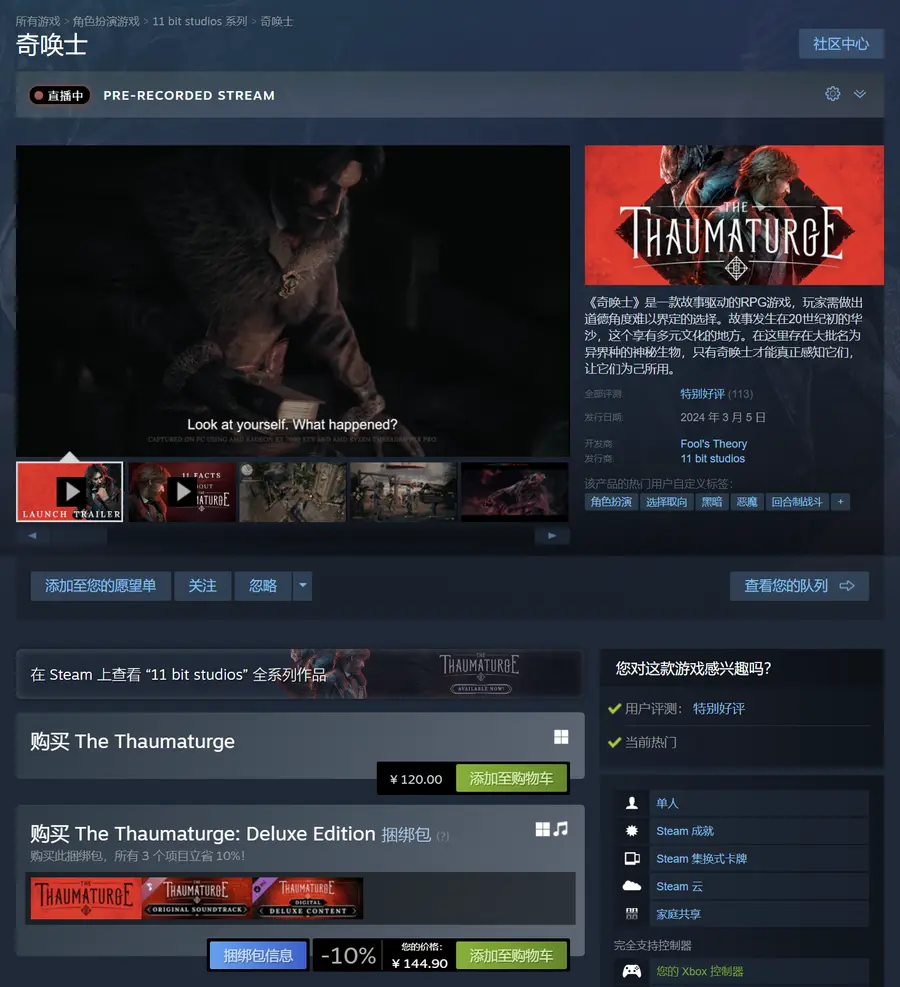Click the media strip horizontal scrollbar
Viewport: 900px width, 987px height.
point(293,536)
